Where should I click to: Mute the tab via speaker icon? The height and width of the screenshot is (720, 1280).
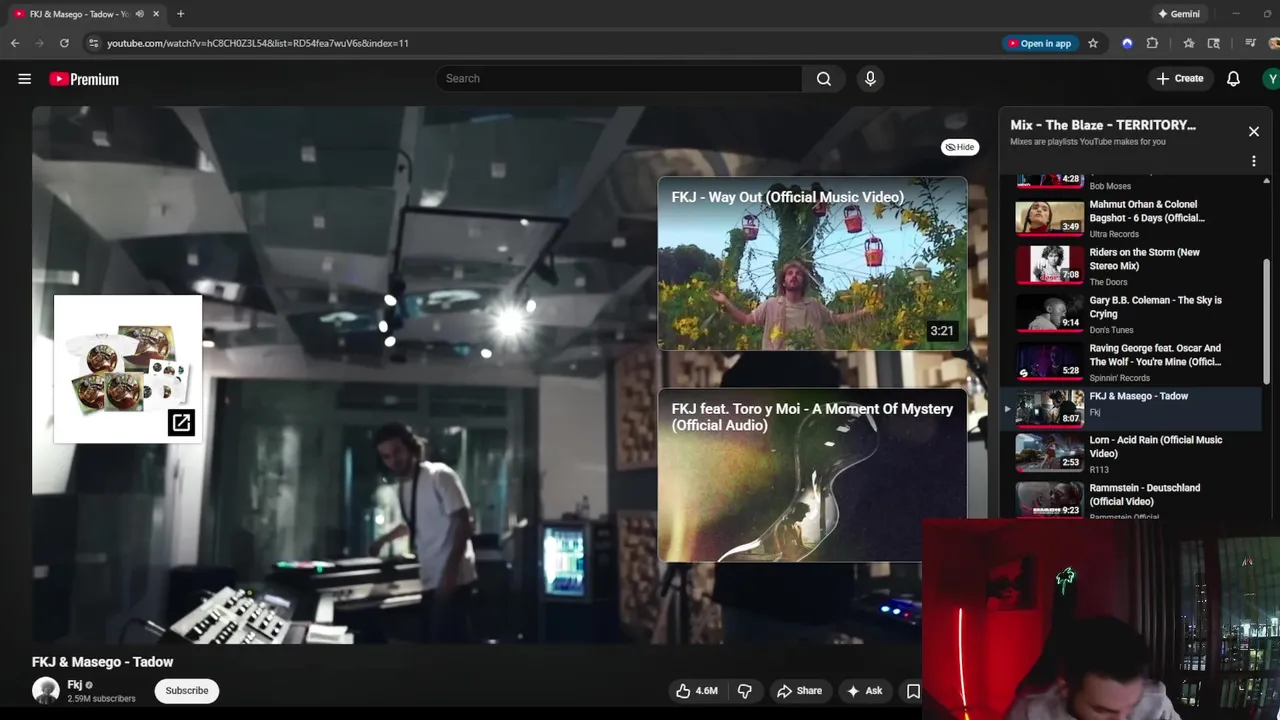(139, 14)
